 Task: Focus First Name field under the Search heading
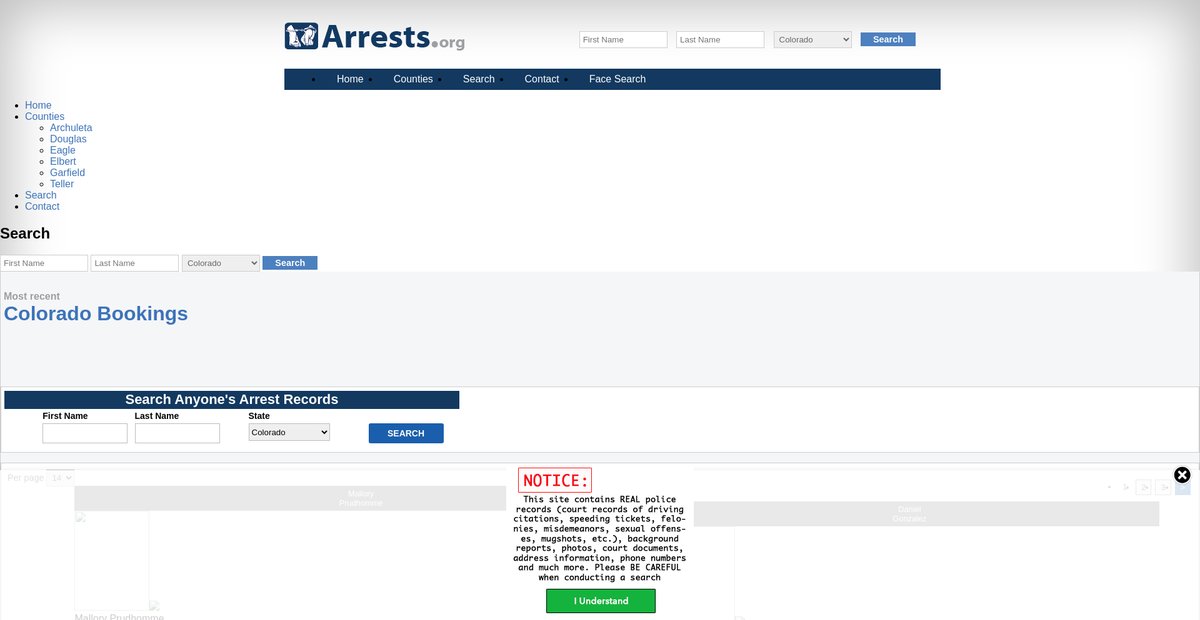tap(44, 263)
